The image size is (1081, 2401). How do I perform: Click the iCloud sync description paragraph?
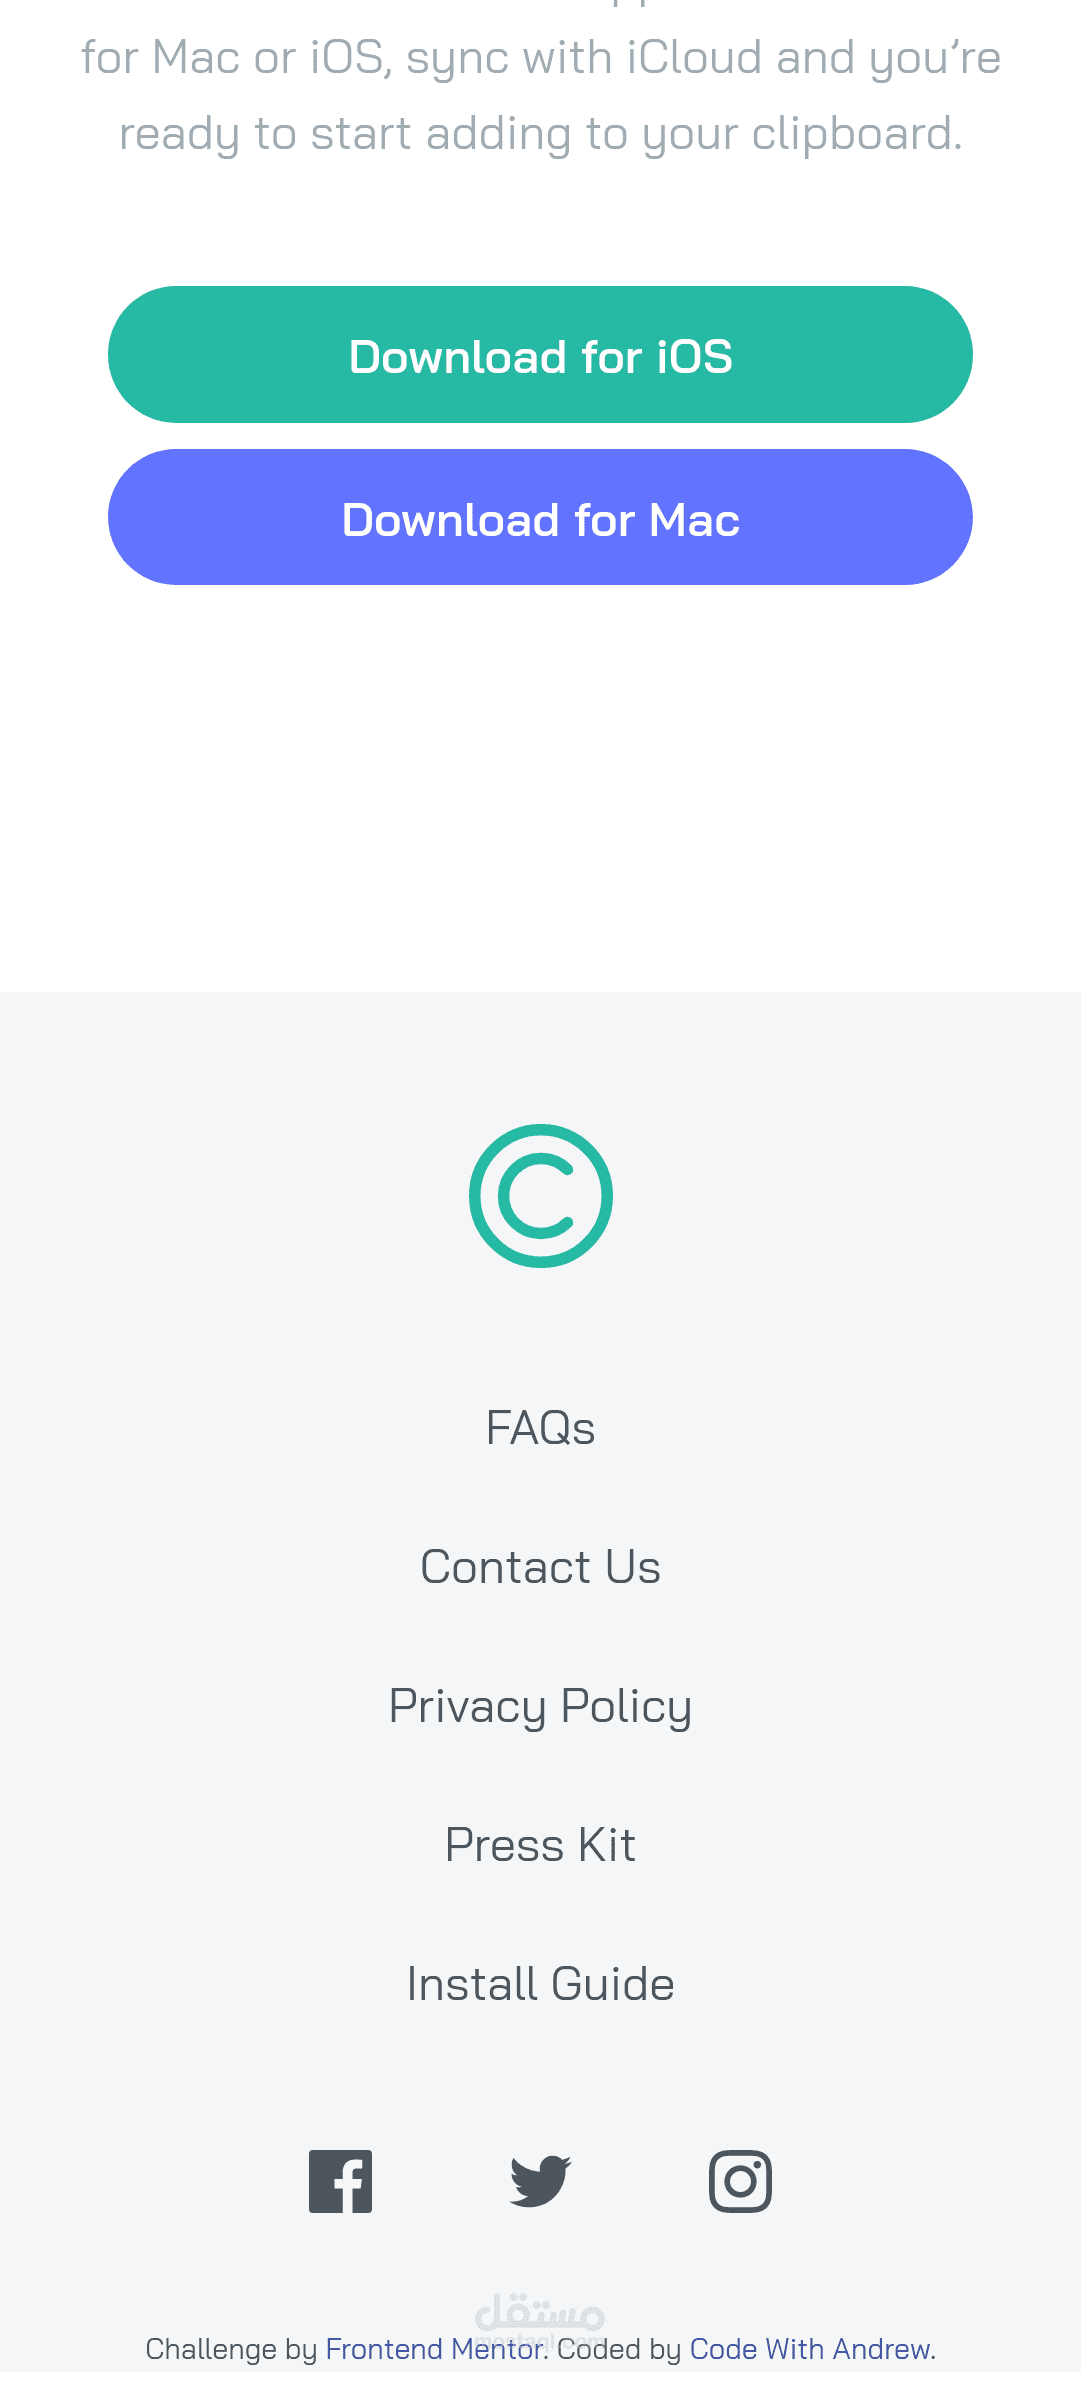pyautogui.click(x=540, y=58)
